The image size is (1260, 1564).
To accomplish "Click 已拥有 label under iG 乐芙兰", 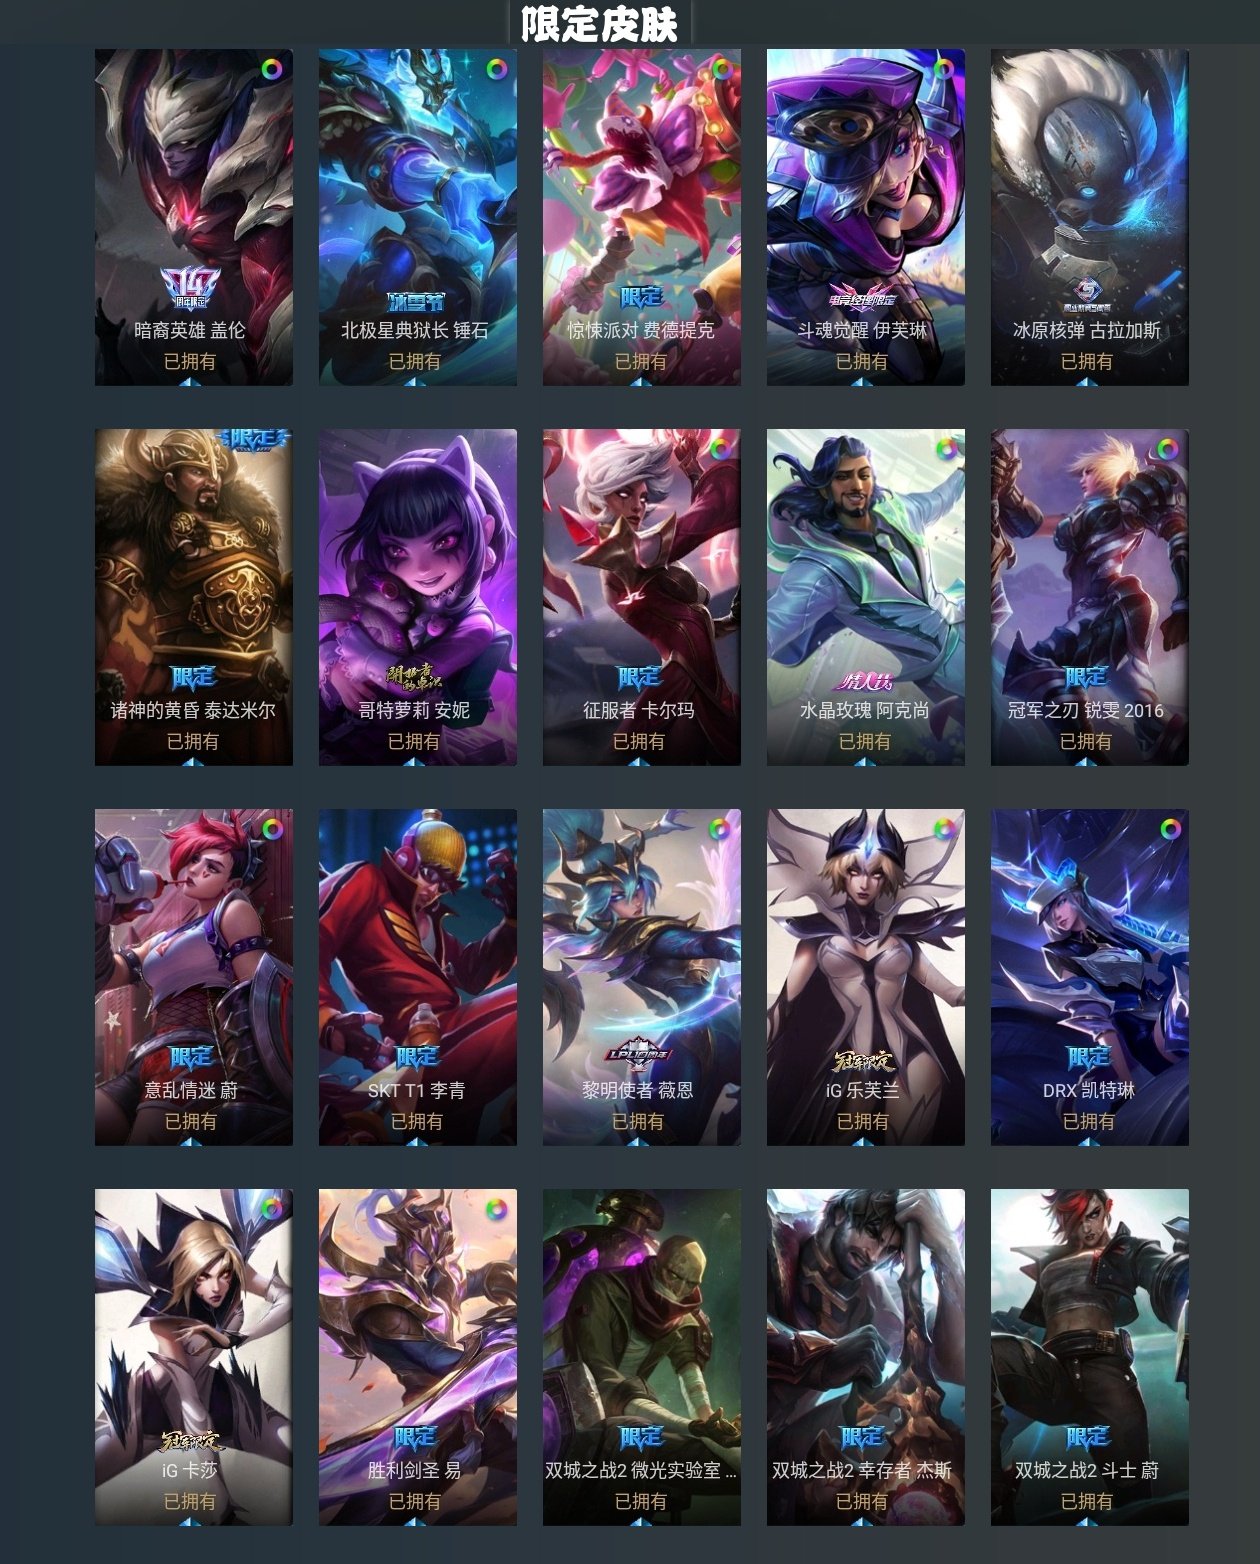I will click(x=862, y=1121).
